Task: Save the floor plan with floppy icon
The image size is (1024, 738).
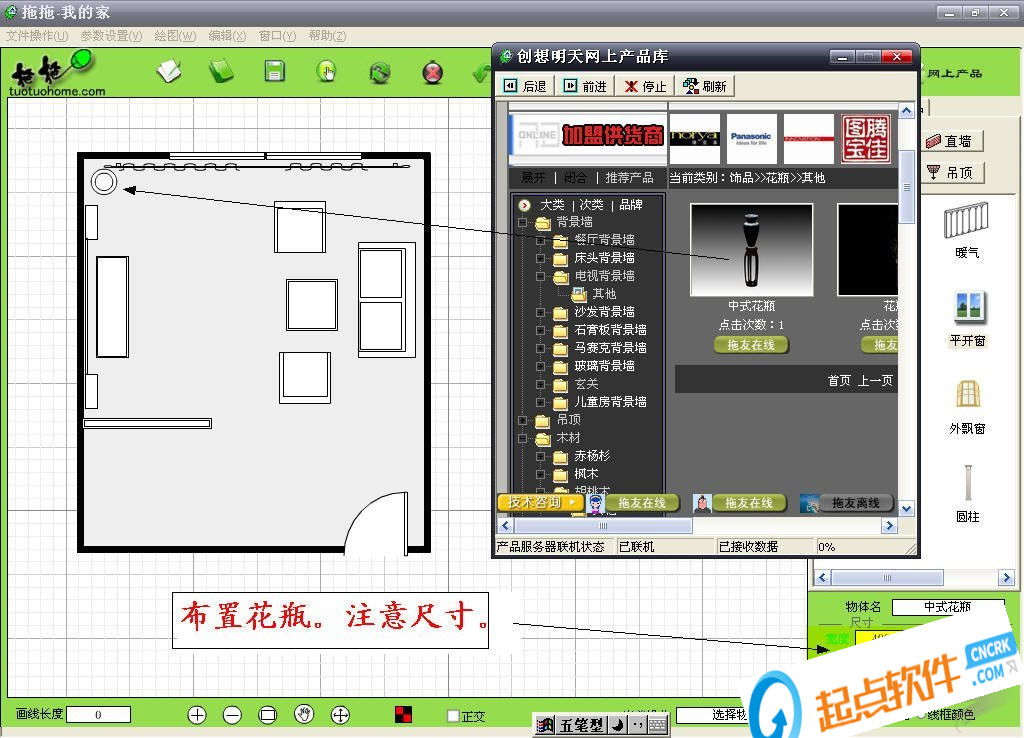Action: coord(274,71)
